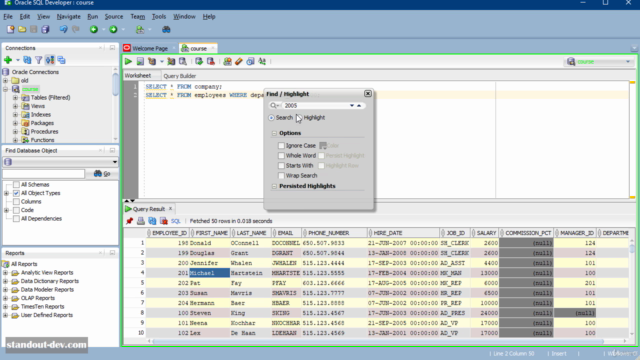Collapse the Persisted Highlights section
Viewport: 640px width, 360px height.
tap(274, 186)
